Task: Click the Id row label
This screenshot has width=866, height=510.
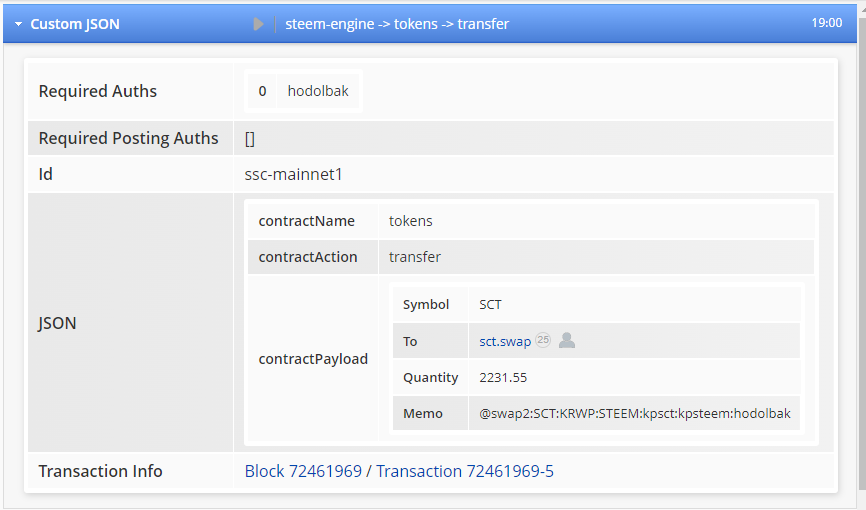Action: [x=45, y=175]
